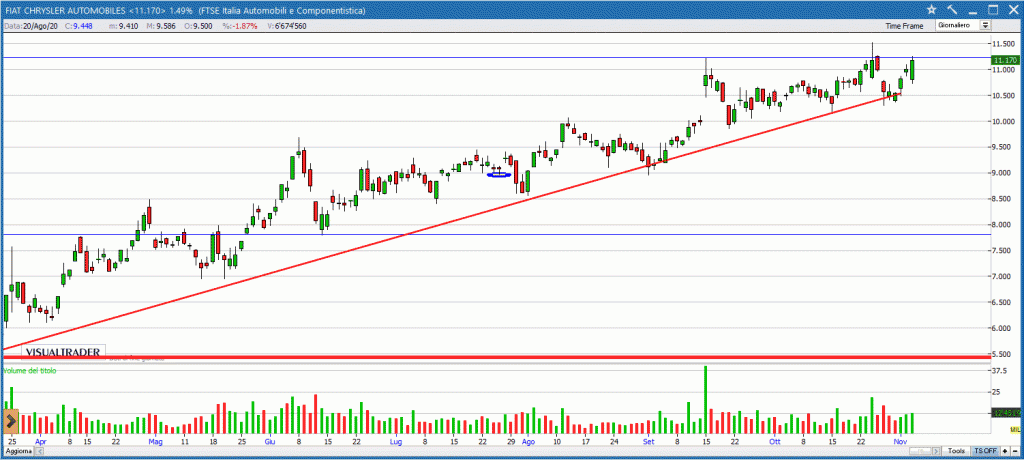This screenshot has width=1024, height=460.
Task: Select the lower blue horizontal line at 7.8
Action: 496,234
